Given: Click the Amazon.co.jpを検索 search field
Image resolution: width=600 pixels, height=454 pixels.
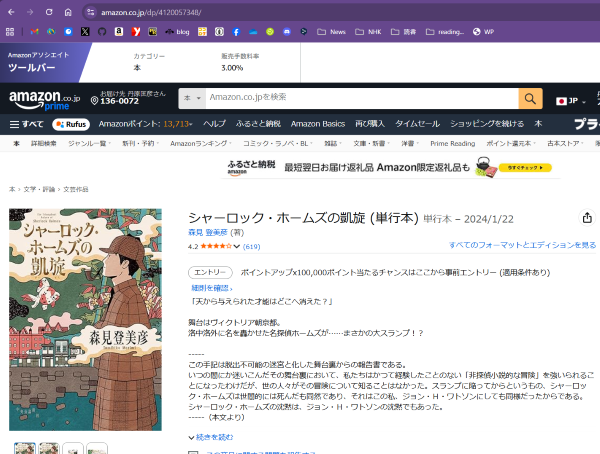Looking at the screenshot, I should (x=362, y=98).
